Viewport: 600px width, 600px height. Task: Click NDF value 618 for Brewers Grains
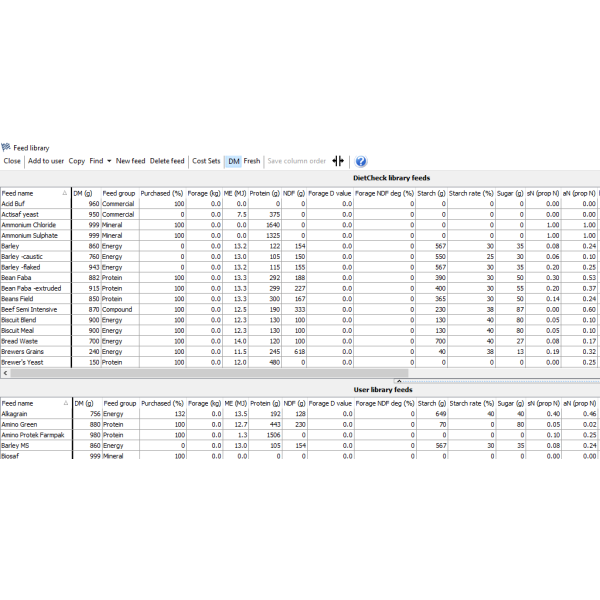300,352
